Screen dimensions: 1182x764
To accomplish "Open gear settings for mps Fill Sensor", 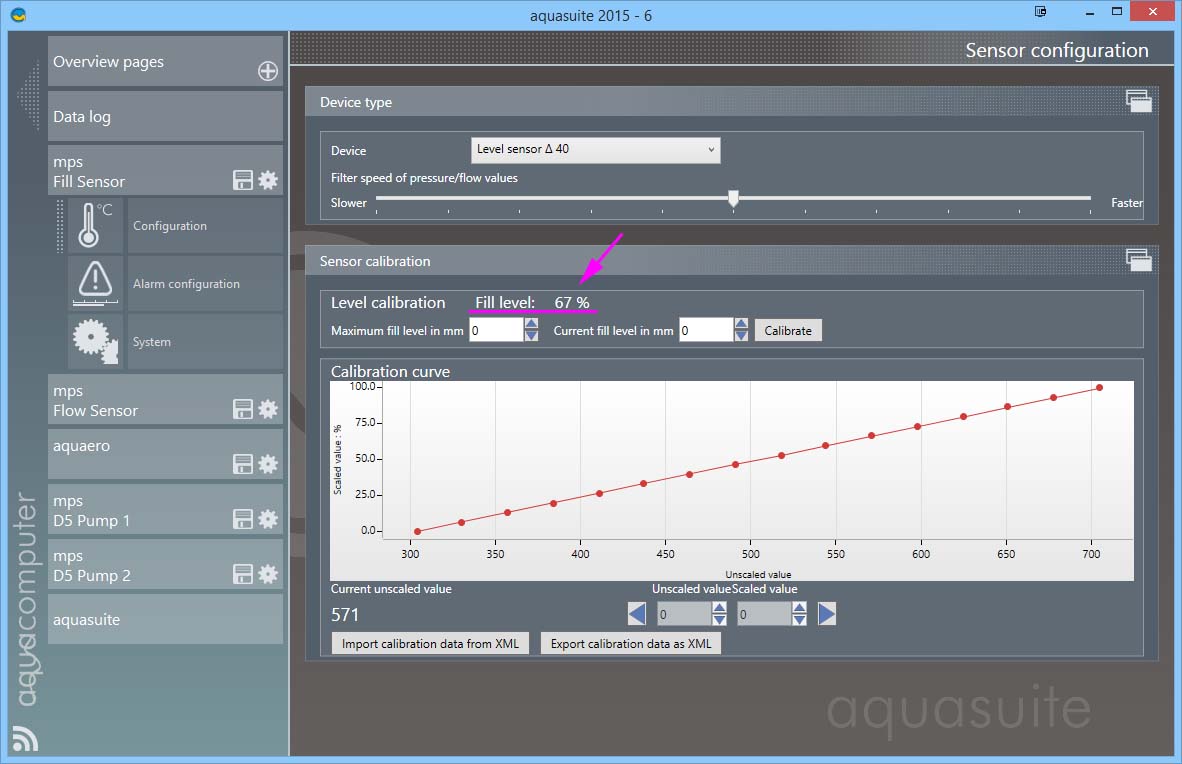I will pos(268,180).
